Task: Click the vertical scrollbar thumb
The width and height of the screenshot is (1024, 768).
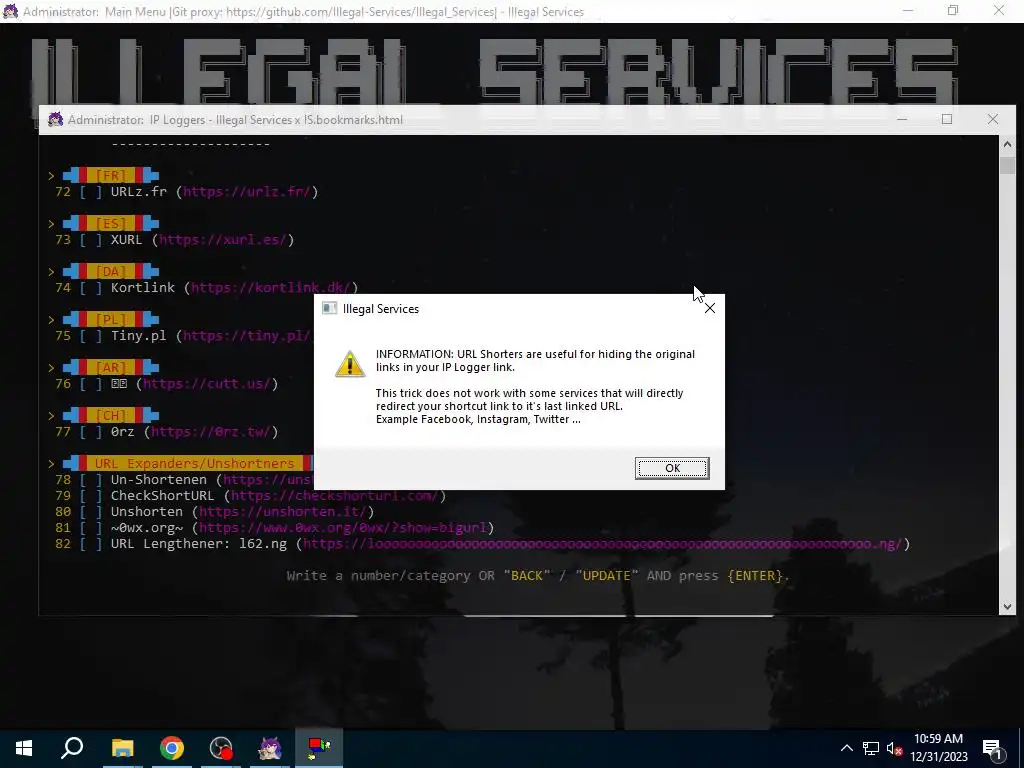Action: pos(1007,165)
